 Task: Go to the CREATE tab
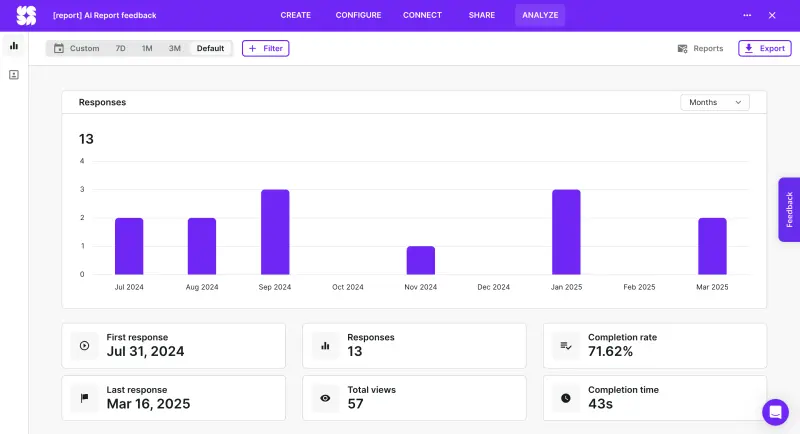point(295,15)
